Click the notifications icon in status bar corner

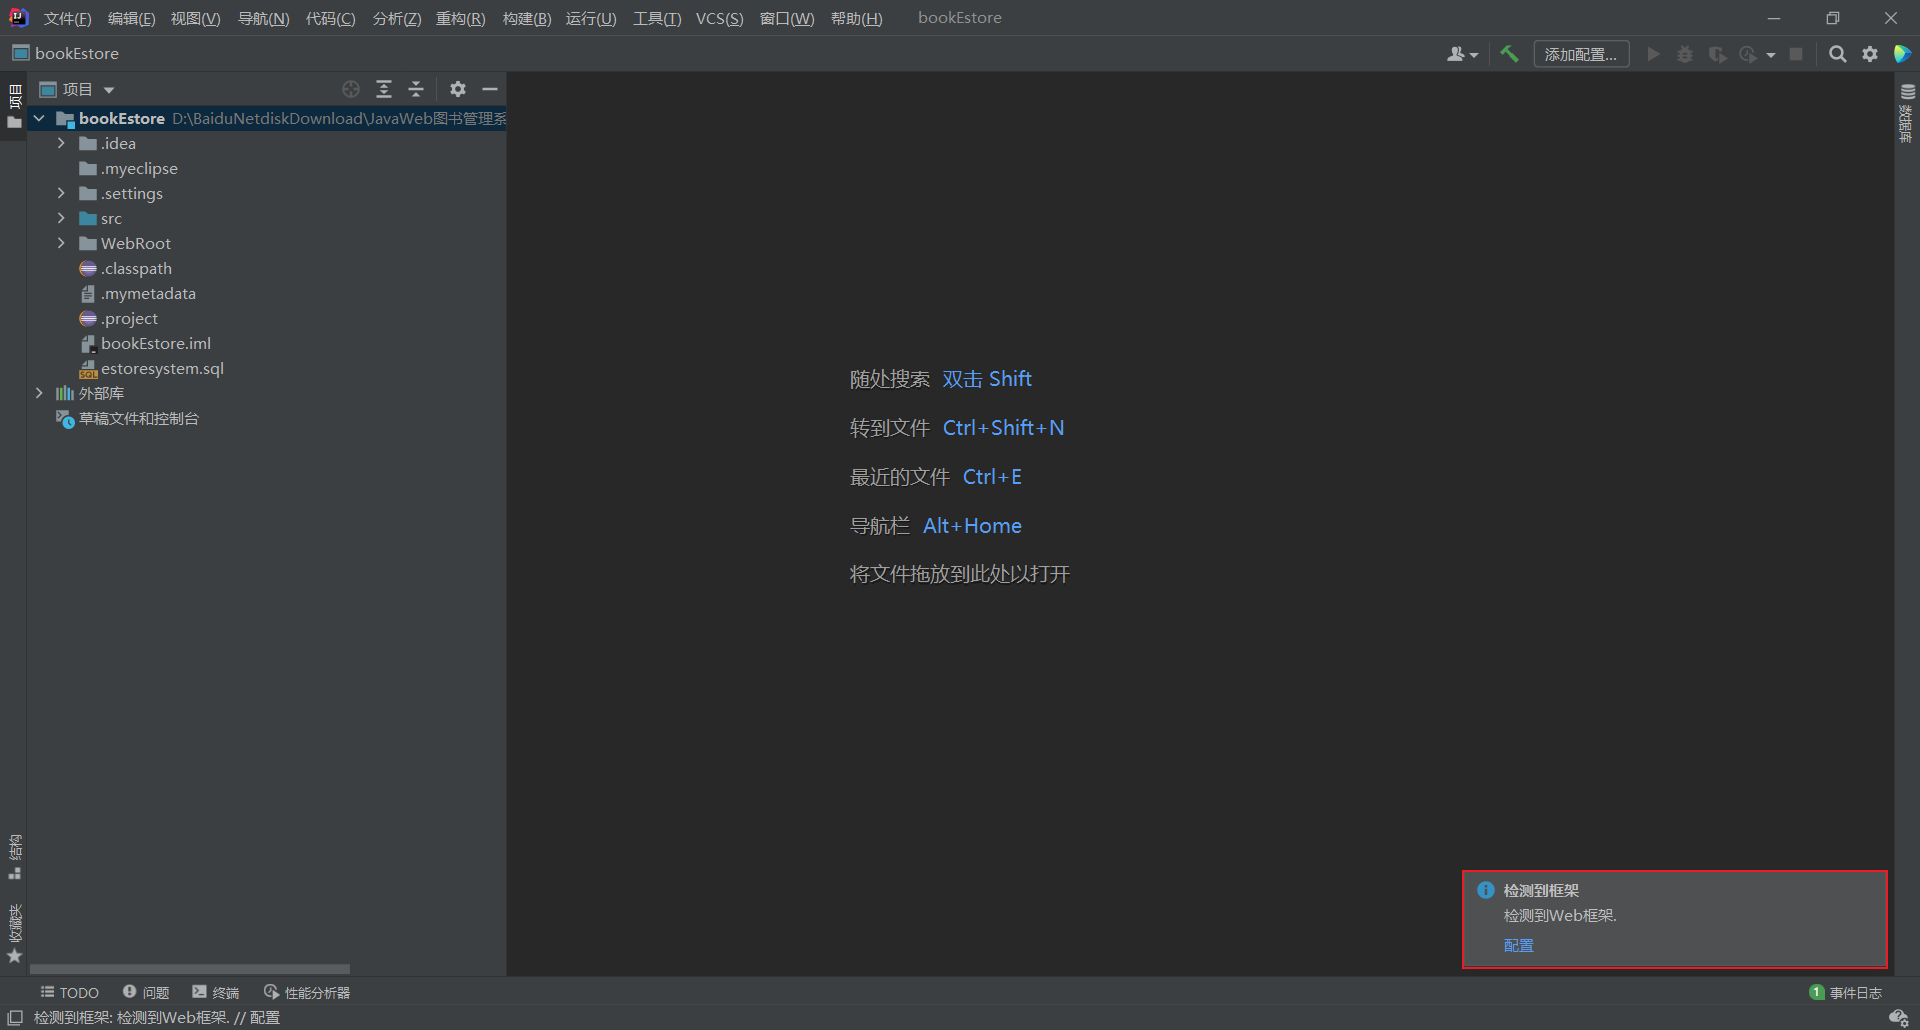pos(1898,1017)
